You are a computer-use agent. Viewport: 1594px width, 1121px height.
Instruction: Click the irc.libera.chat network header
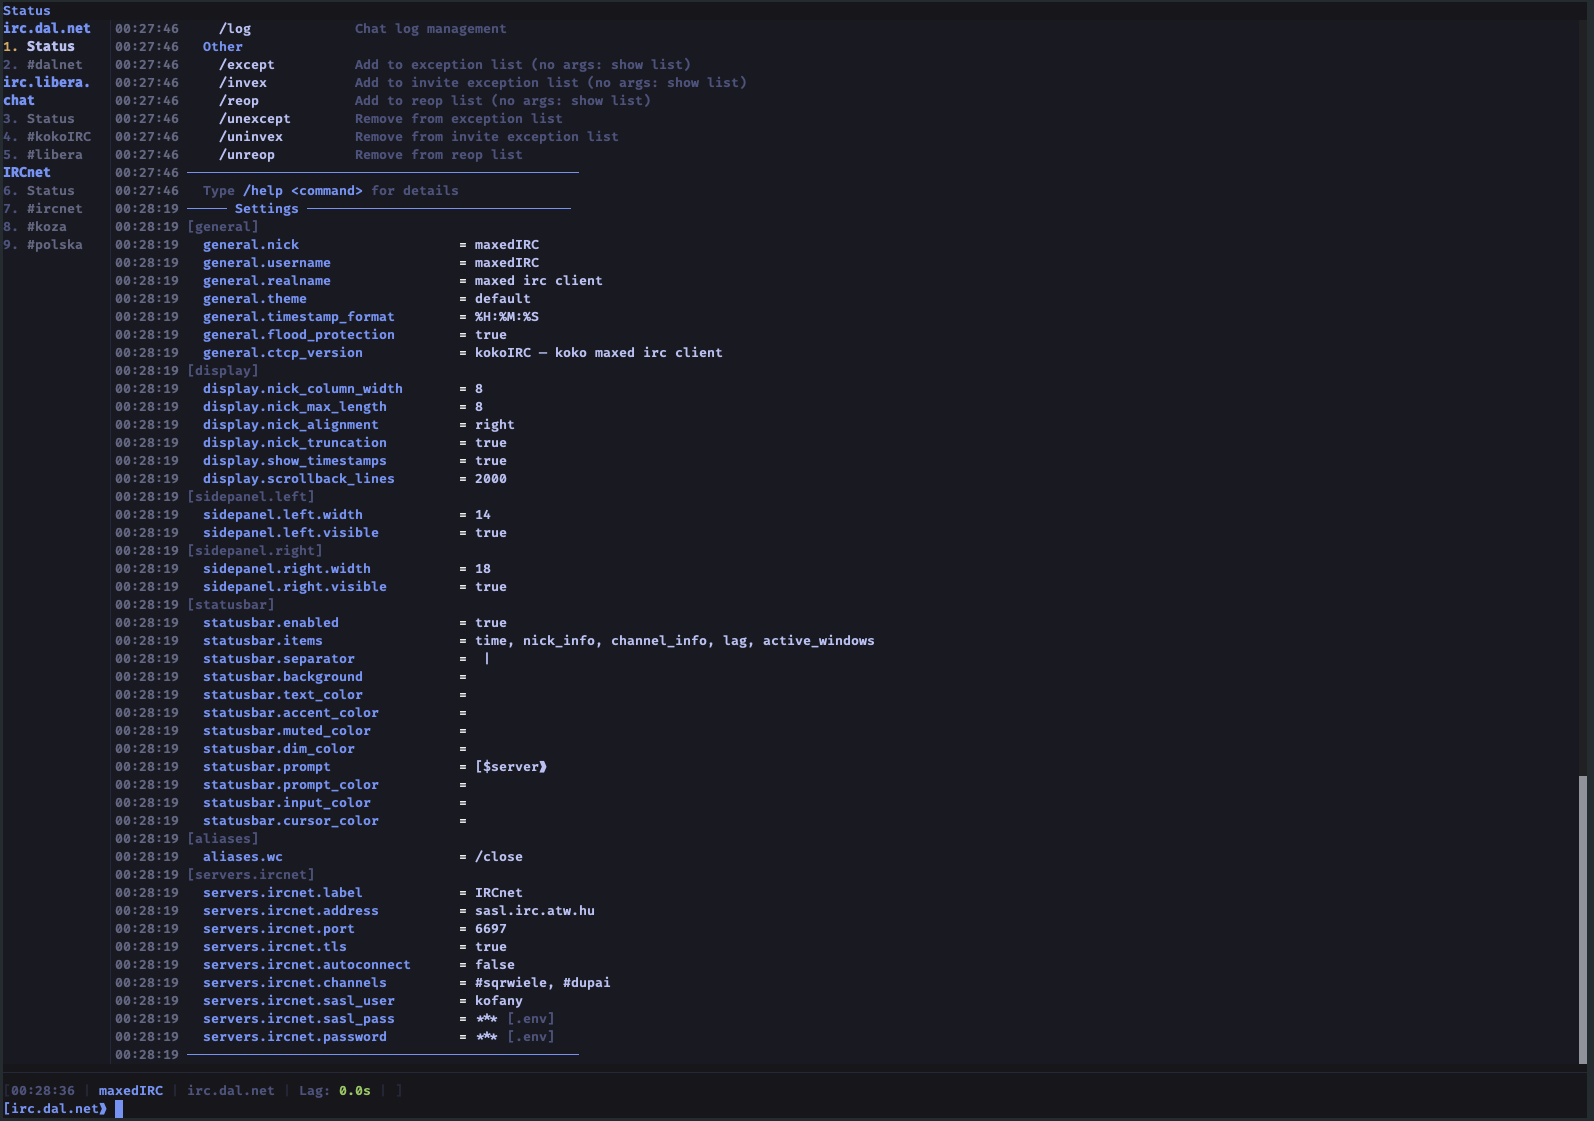pos(46,83)
